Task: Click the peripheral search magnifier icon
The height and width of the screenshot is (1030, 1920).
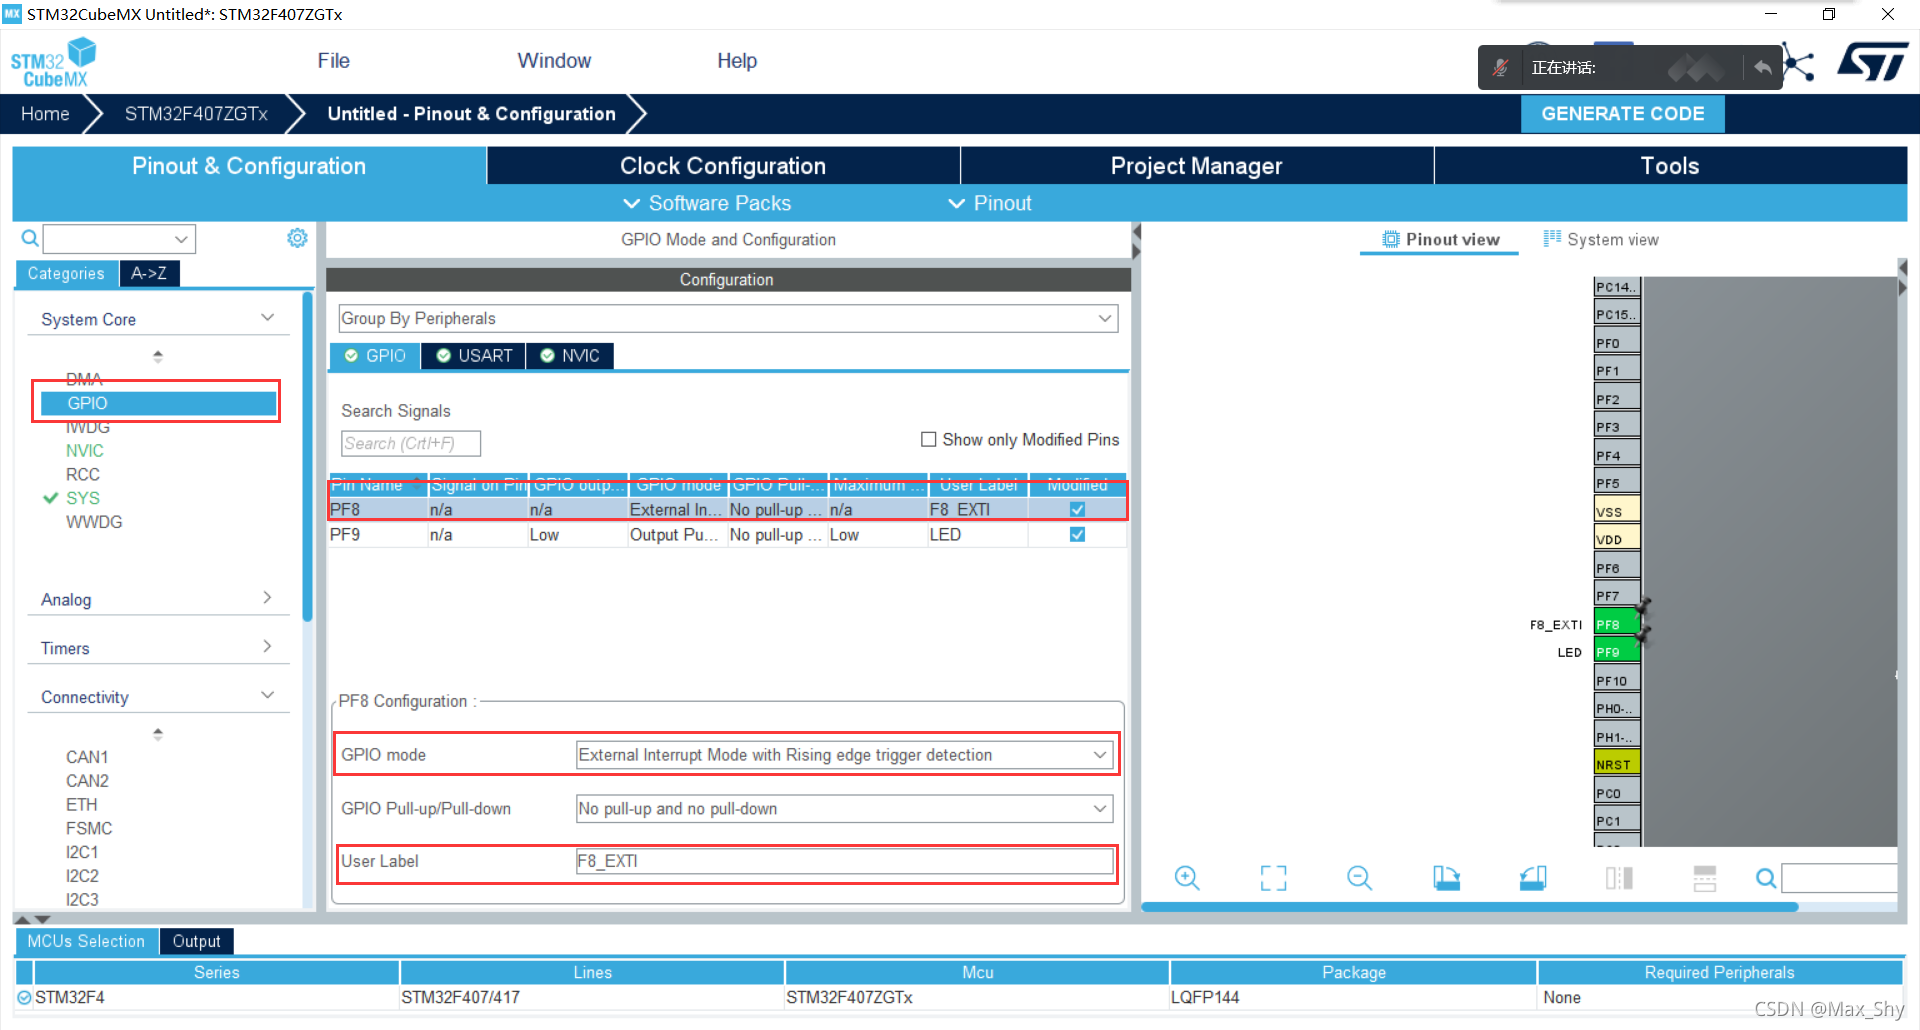Action: click(x=30, y=238)
